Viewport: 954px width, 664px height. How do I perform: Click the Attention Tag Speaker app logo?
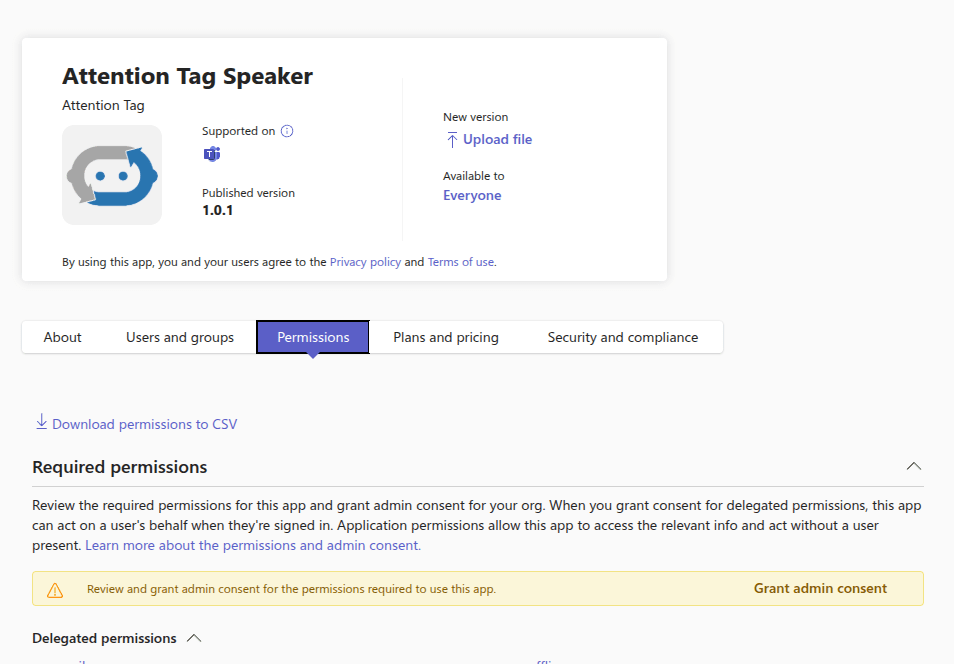pyautogui.click(x=112, y=175)
